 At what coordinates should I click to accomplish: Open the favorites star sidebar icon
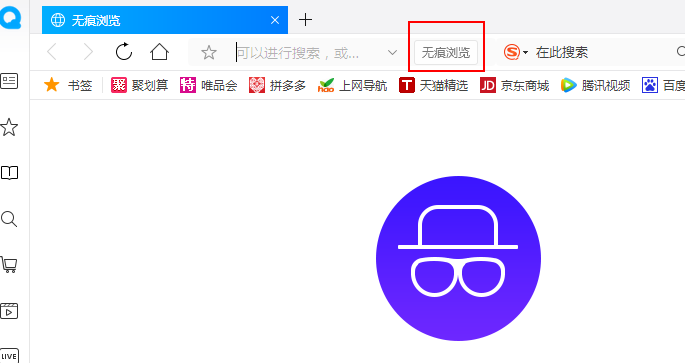point(9,127)
